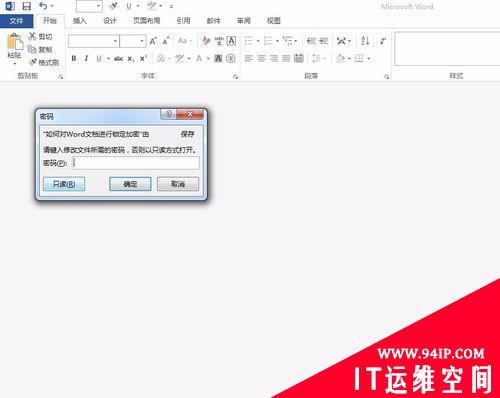Activate the Format Painter (格式刷) in Clipboard group
Screen dimensions: 500x398
[44, 62]
